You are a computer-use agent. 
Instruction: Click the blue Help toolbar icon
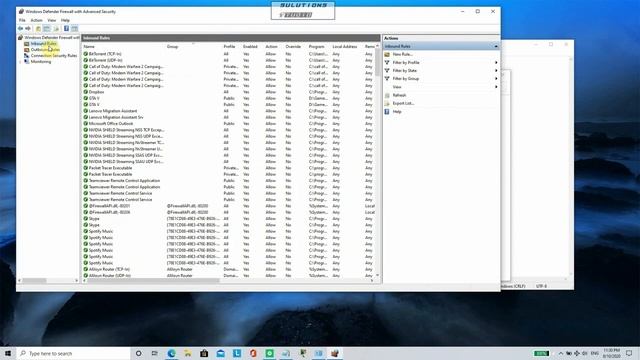[x=66, y=29]
